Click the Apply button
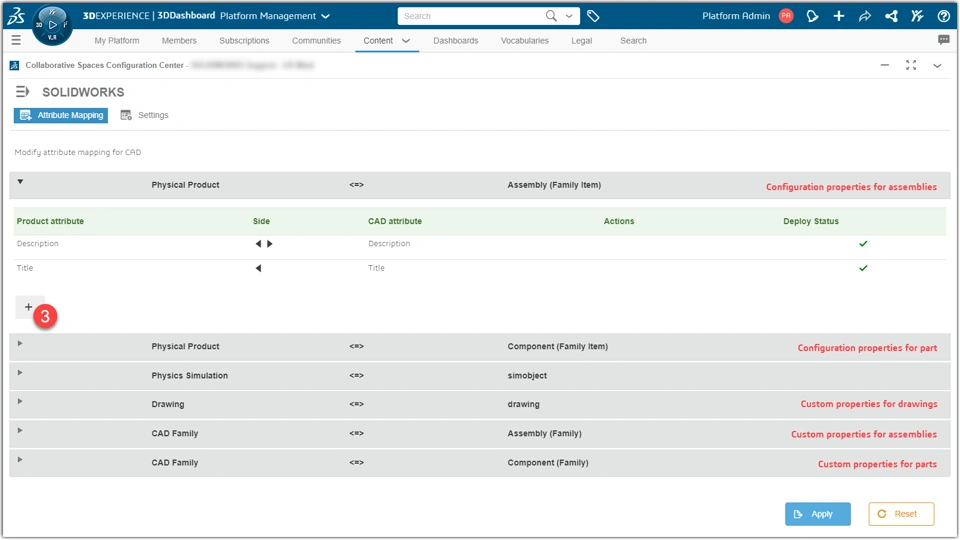960x540 pixels. tap(818, 514)
